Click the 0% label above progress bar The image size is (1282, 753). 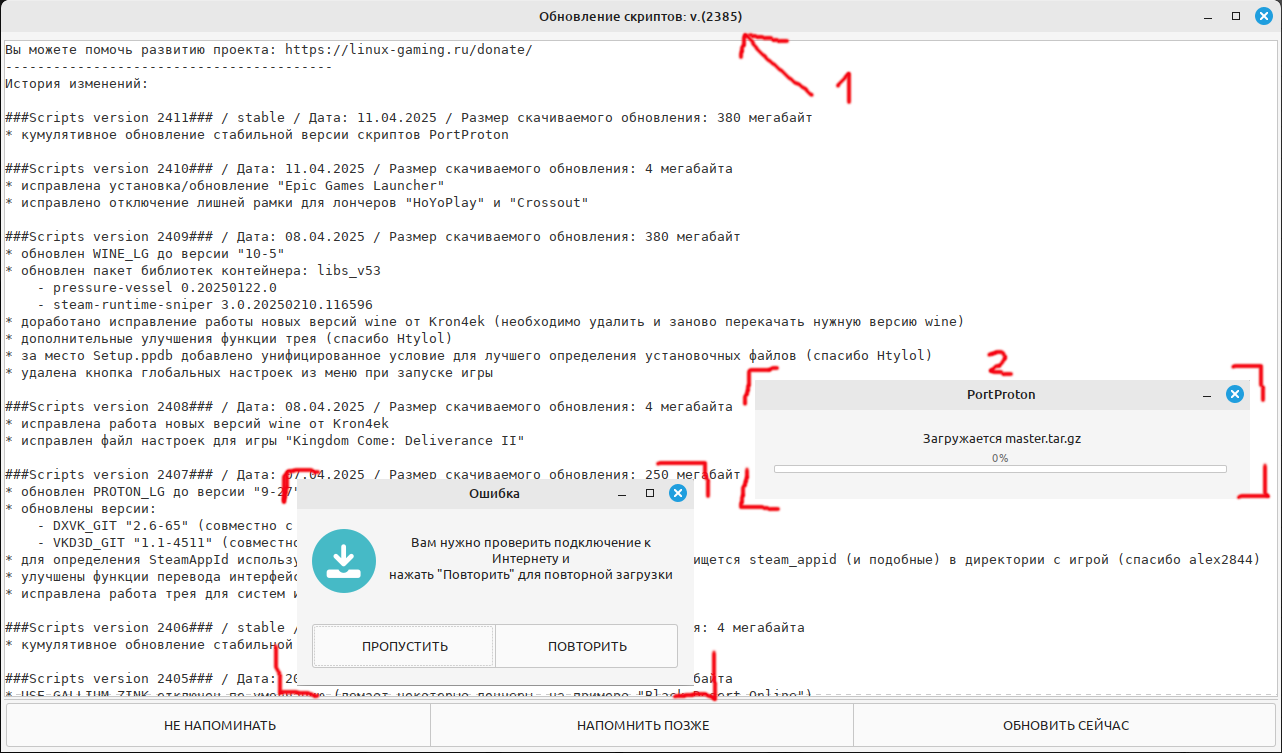click(x=1000, y=458)
